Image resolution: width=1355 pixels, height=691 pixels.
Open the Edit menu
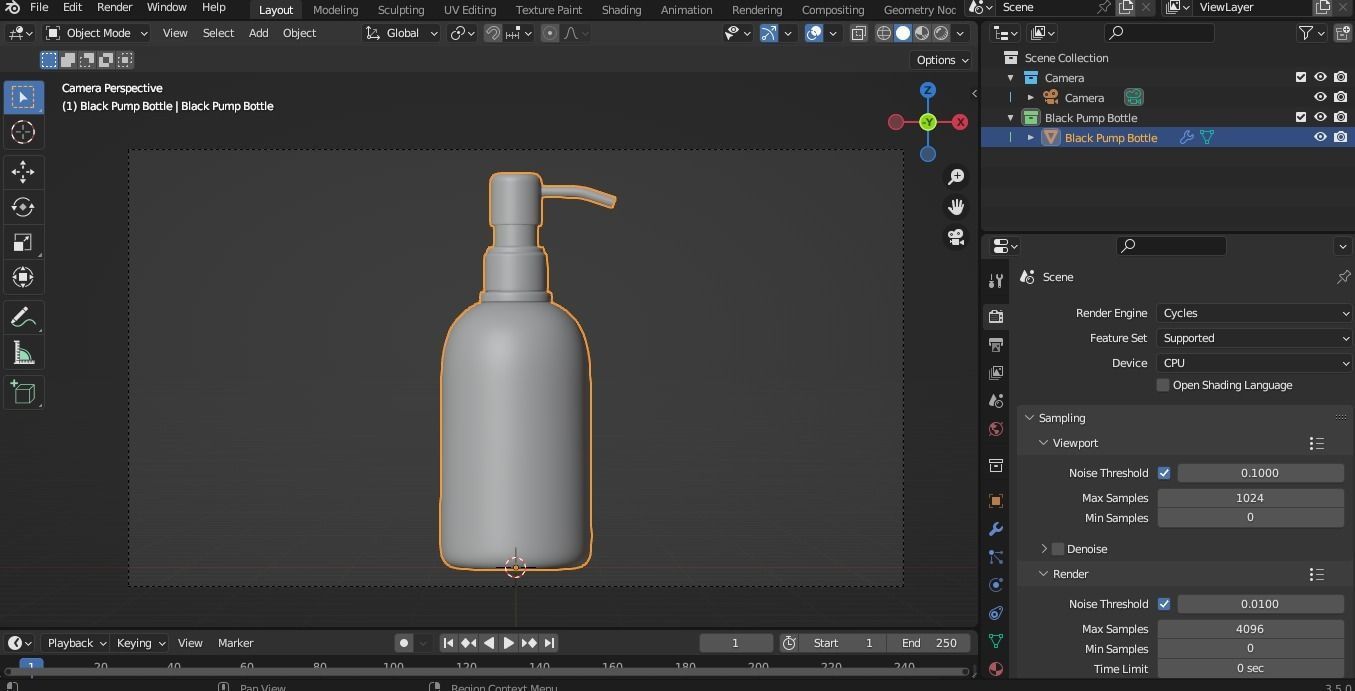(x=72, y=7)
